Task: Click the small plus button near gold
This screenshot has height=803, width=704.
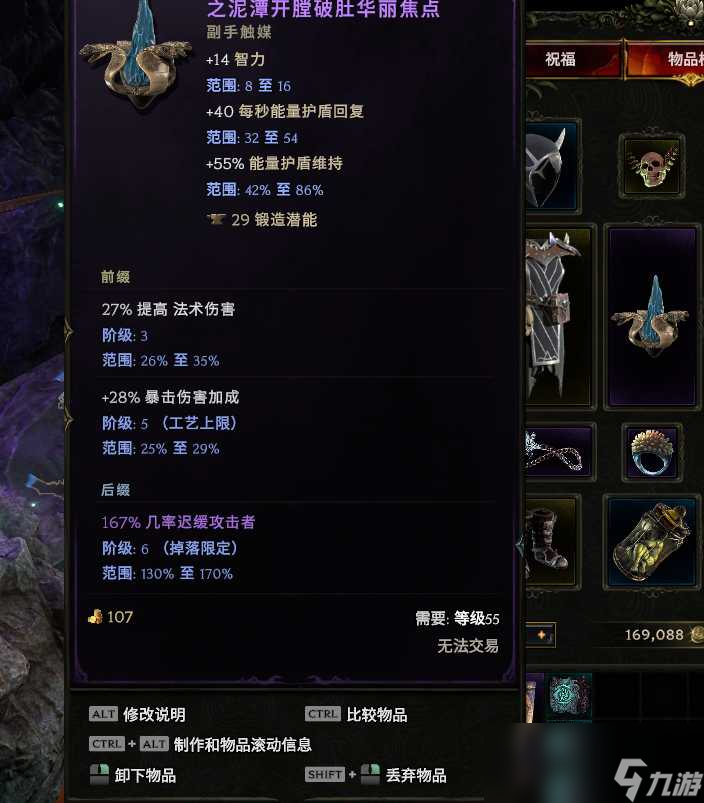Action: [x=541, y=635]
